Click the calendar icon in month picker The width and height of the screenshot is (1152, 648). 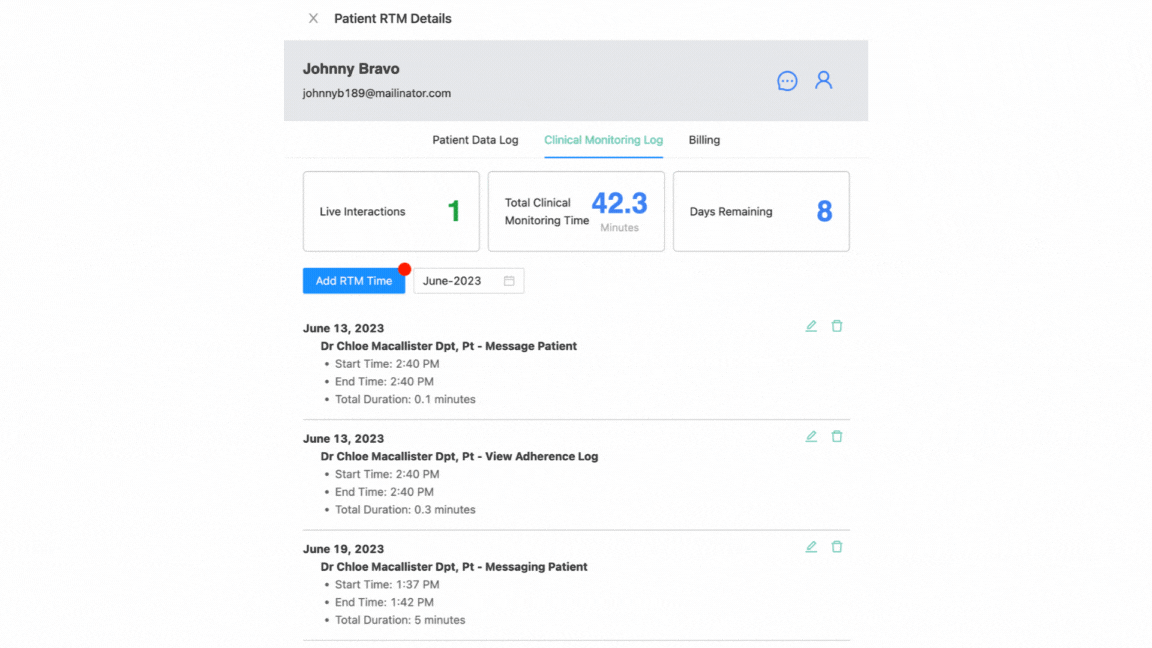click(x=509, y=281)
